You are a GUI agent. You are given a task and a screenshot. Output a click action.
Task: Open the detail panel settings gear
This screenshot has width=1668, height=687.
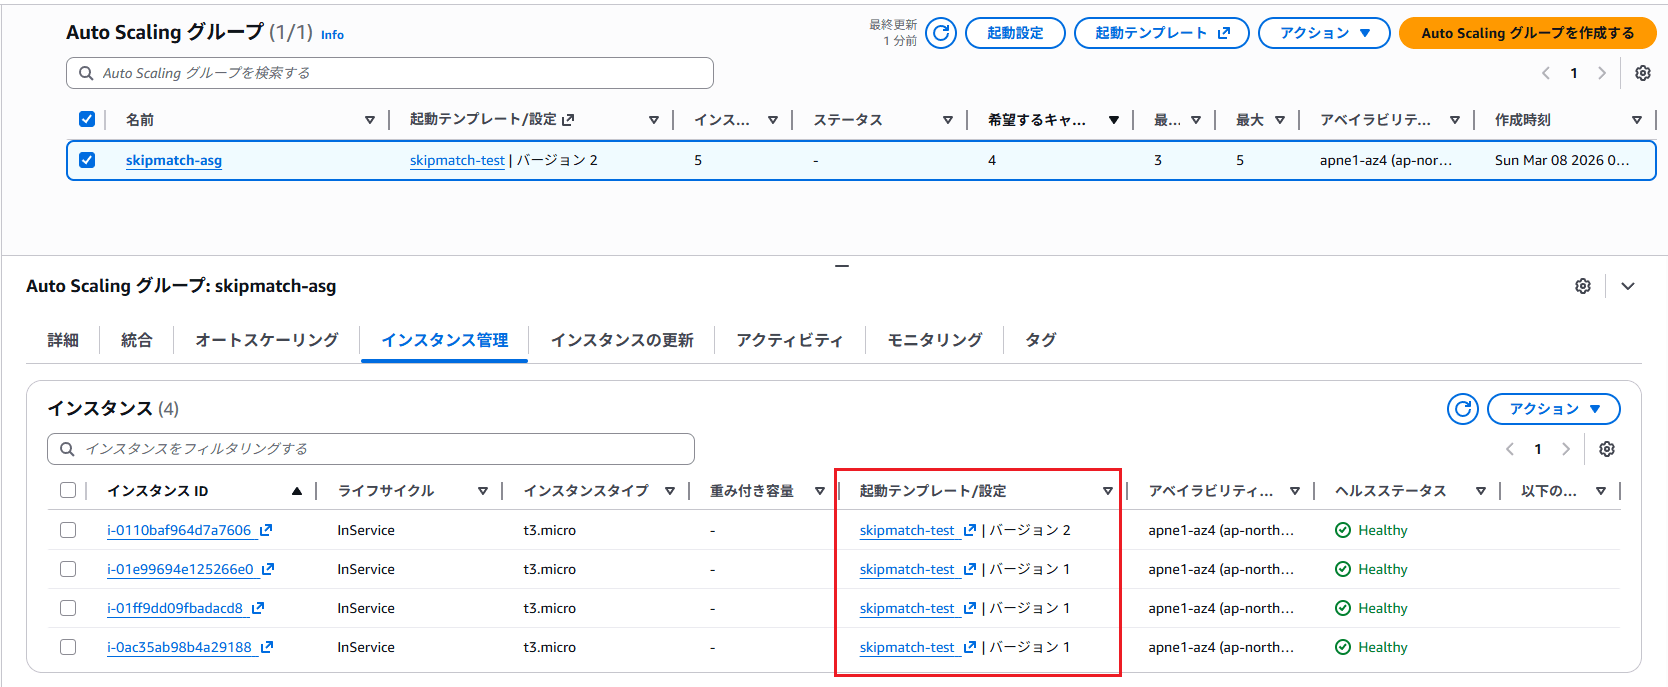(x=1582, y=286)
